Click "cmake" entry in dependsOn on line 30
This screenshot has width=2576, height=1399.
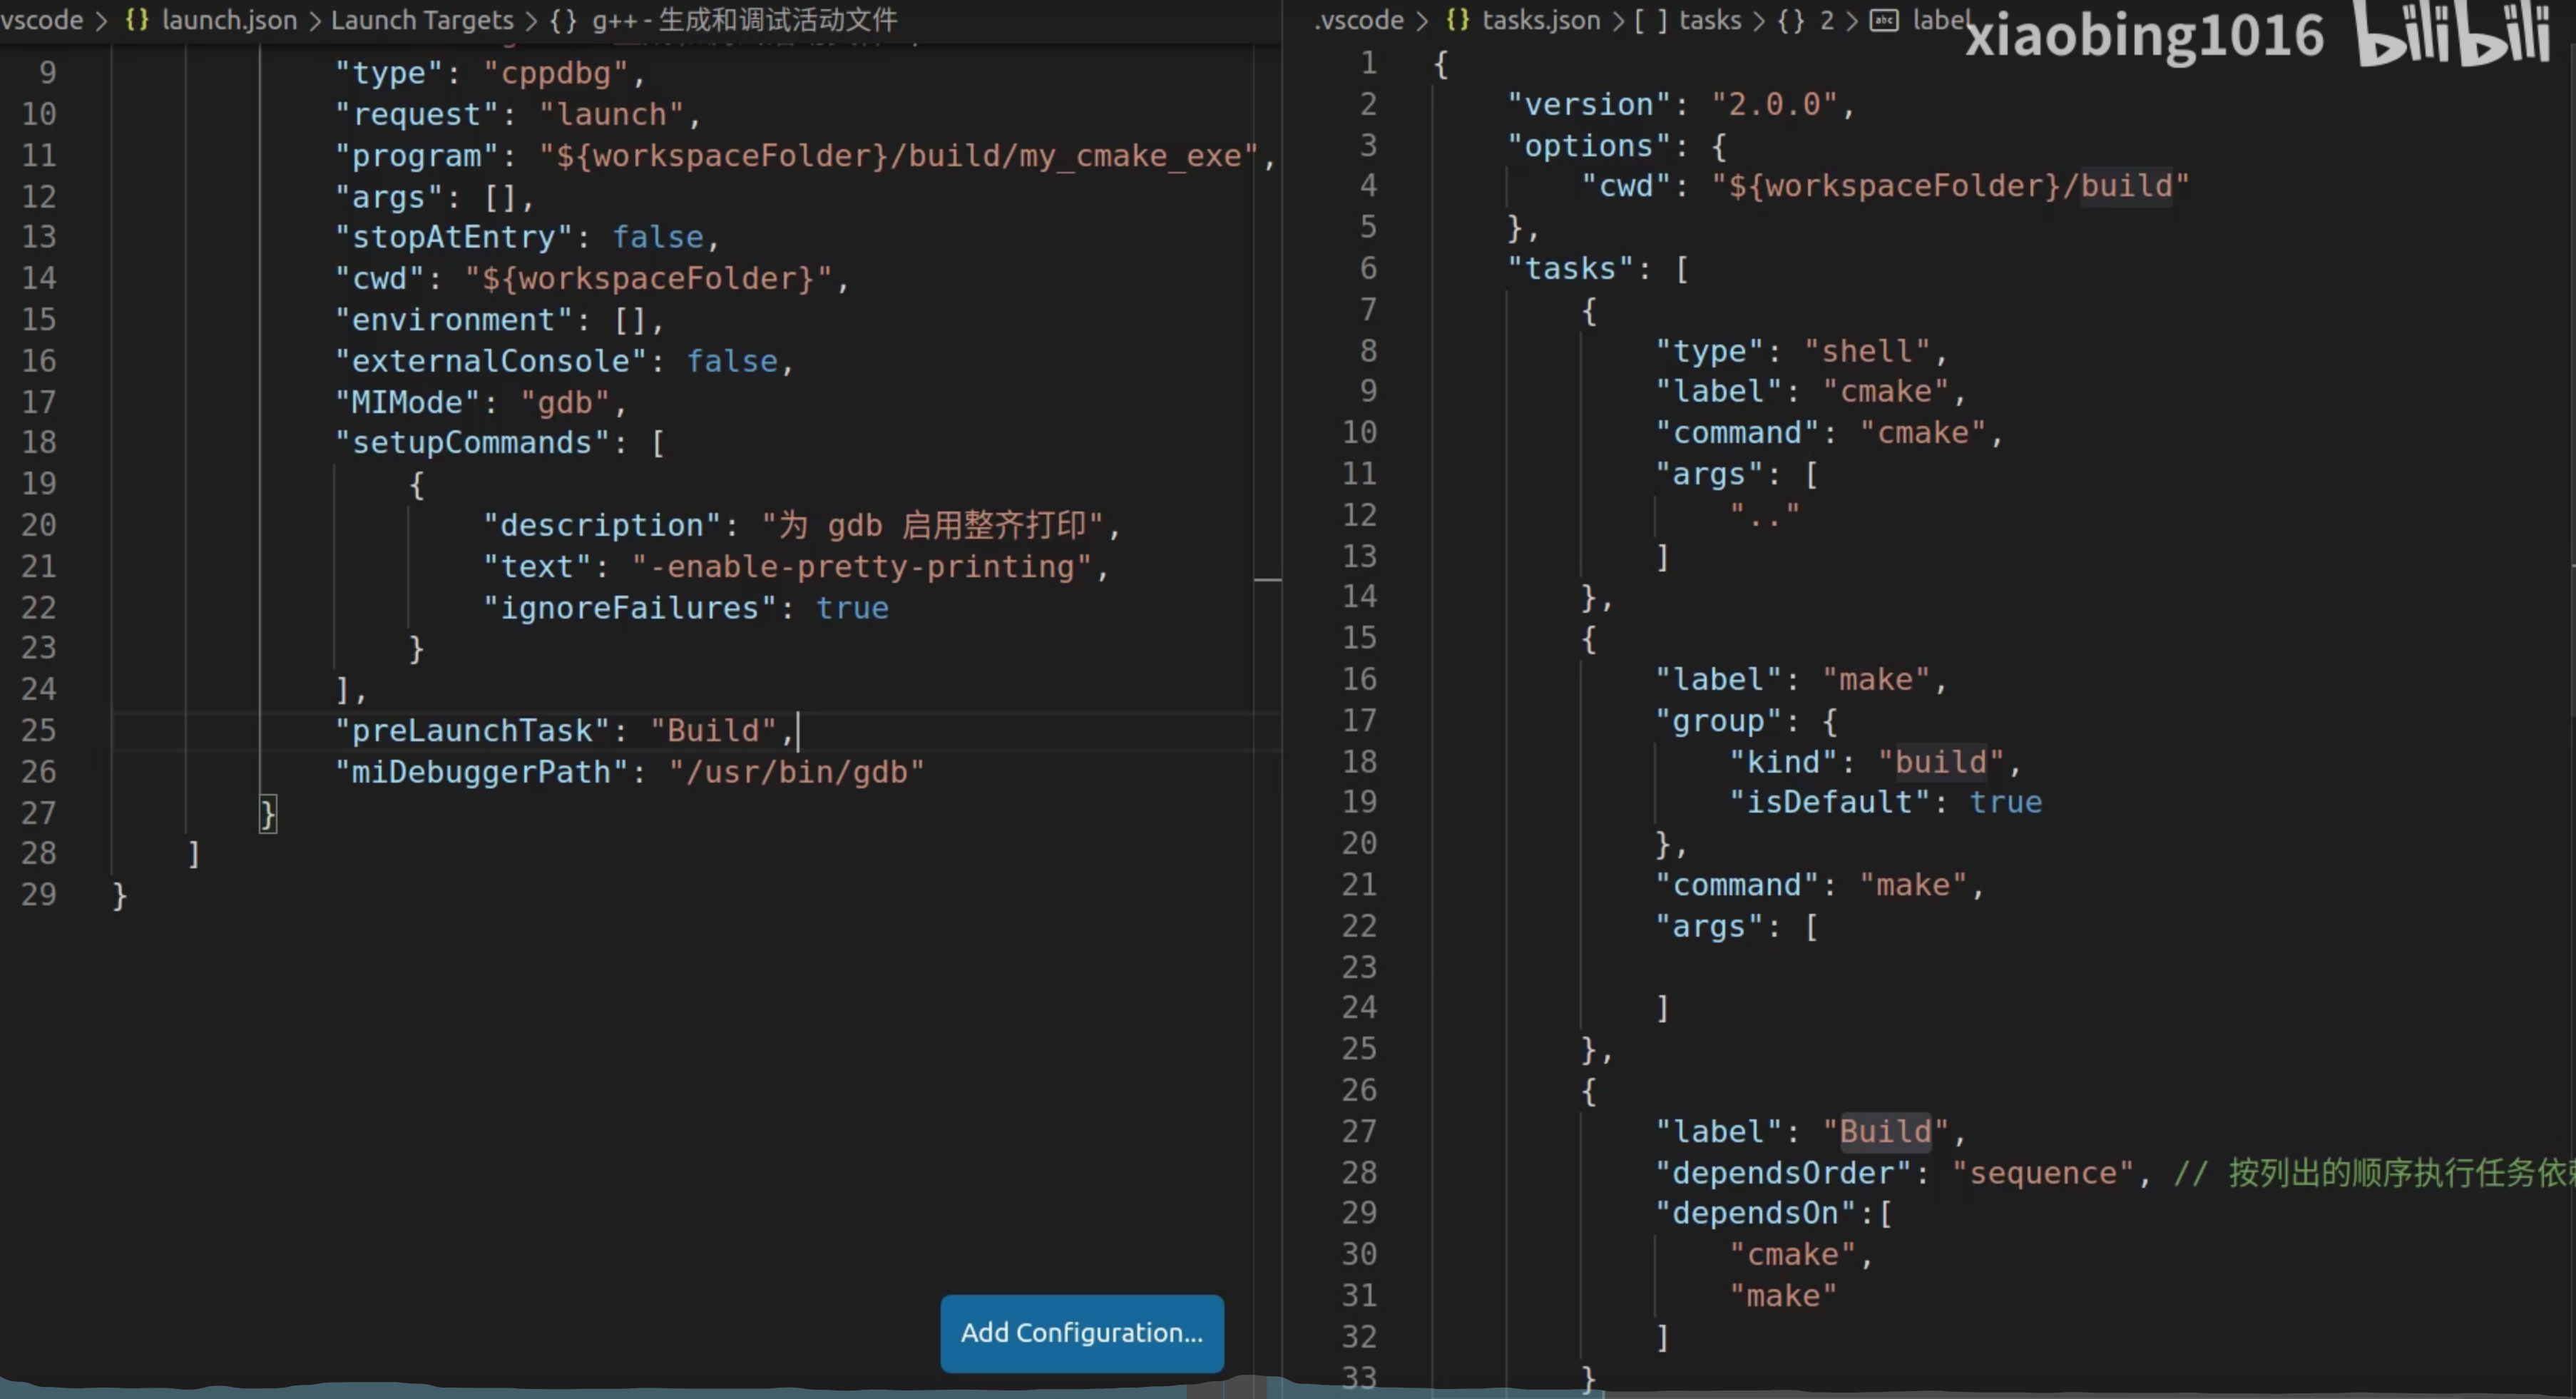coord(1793,1255)
